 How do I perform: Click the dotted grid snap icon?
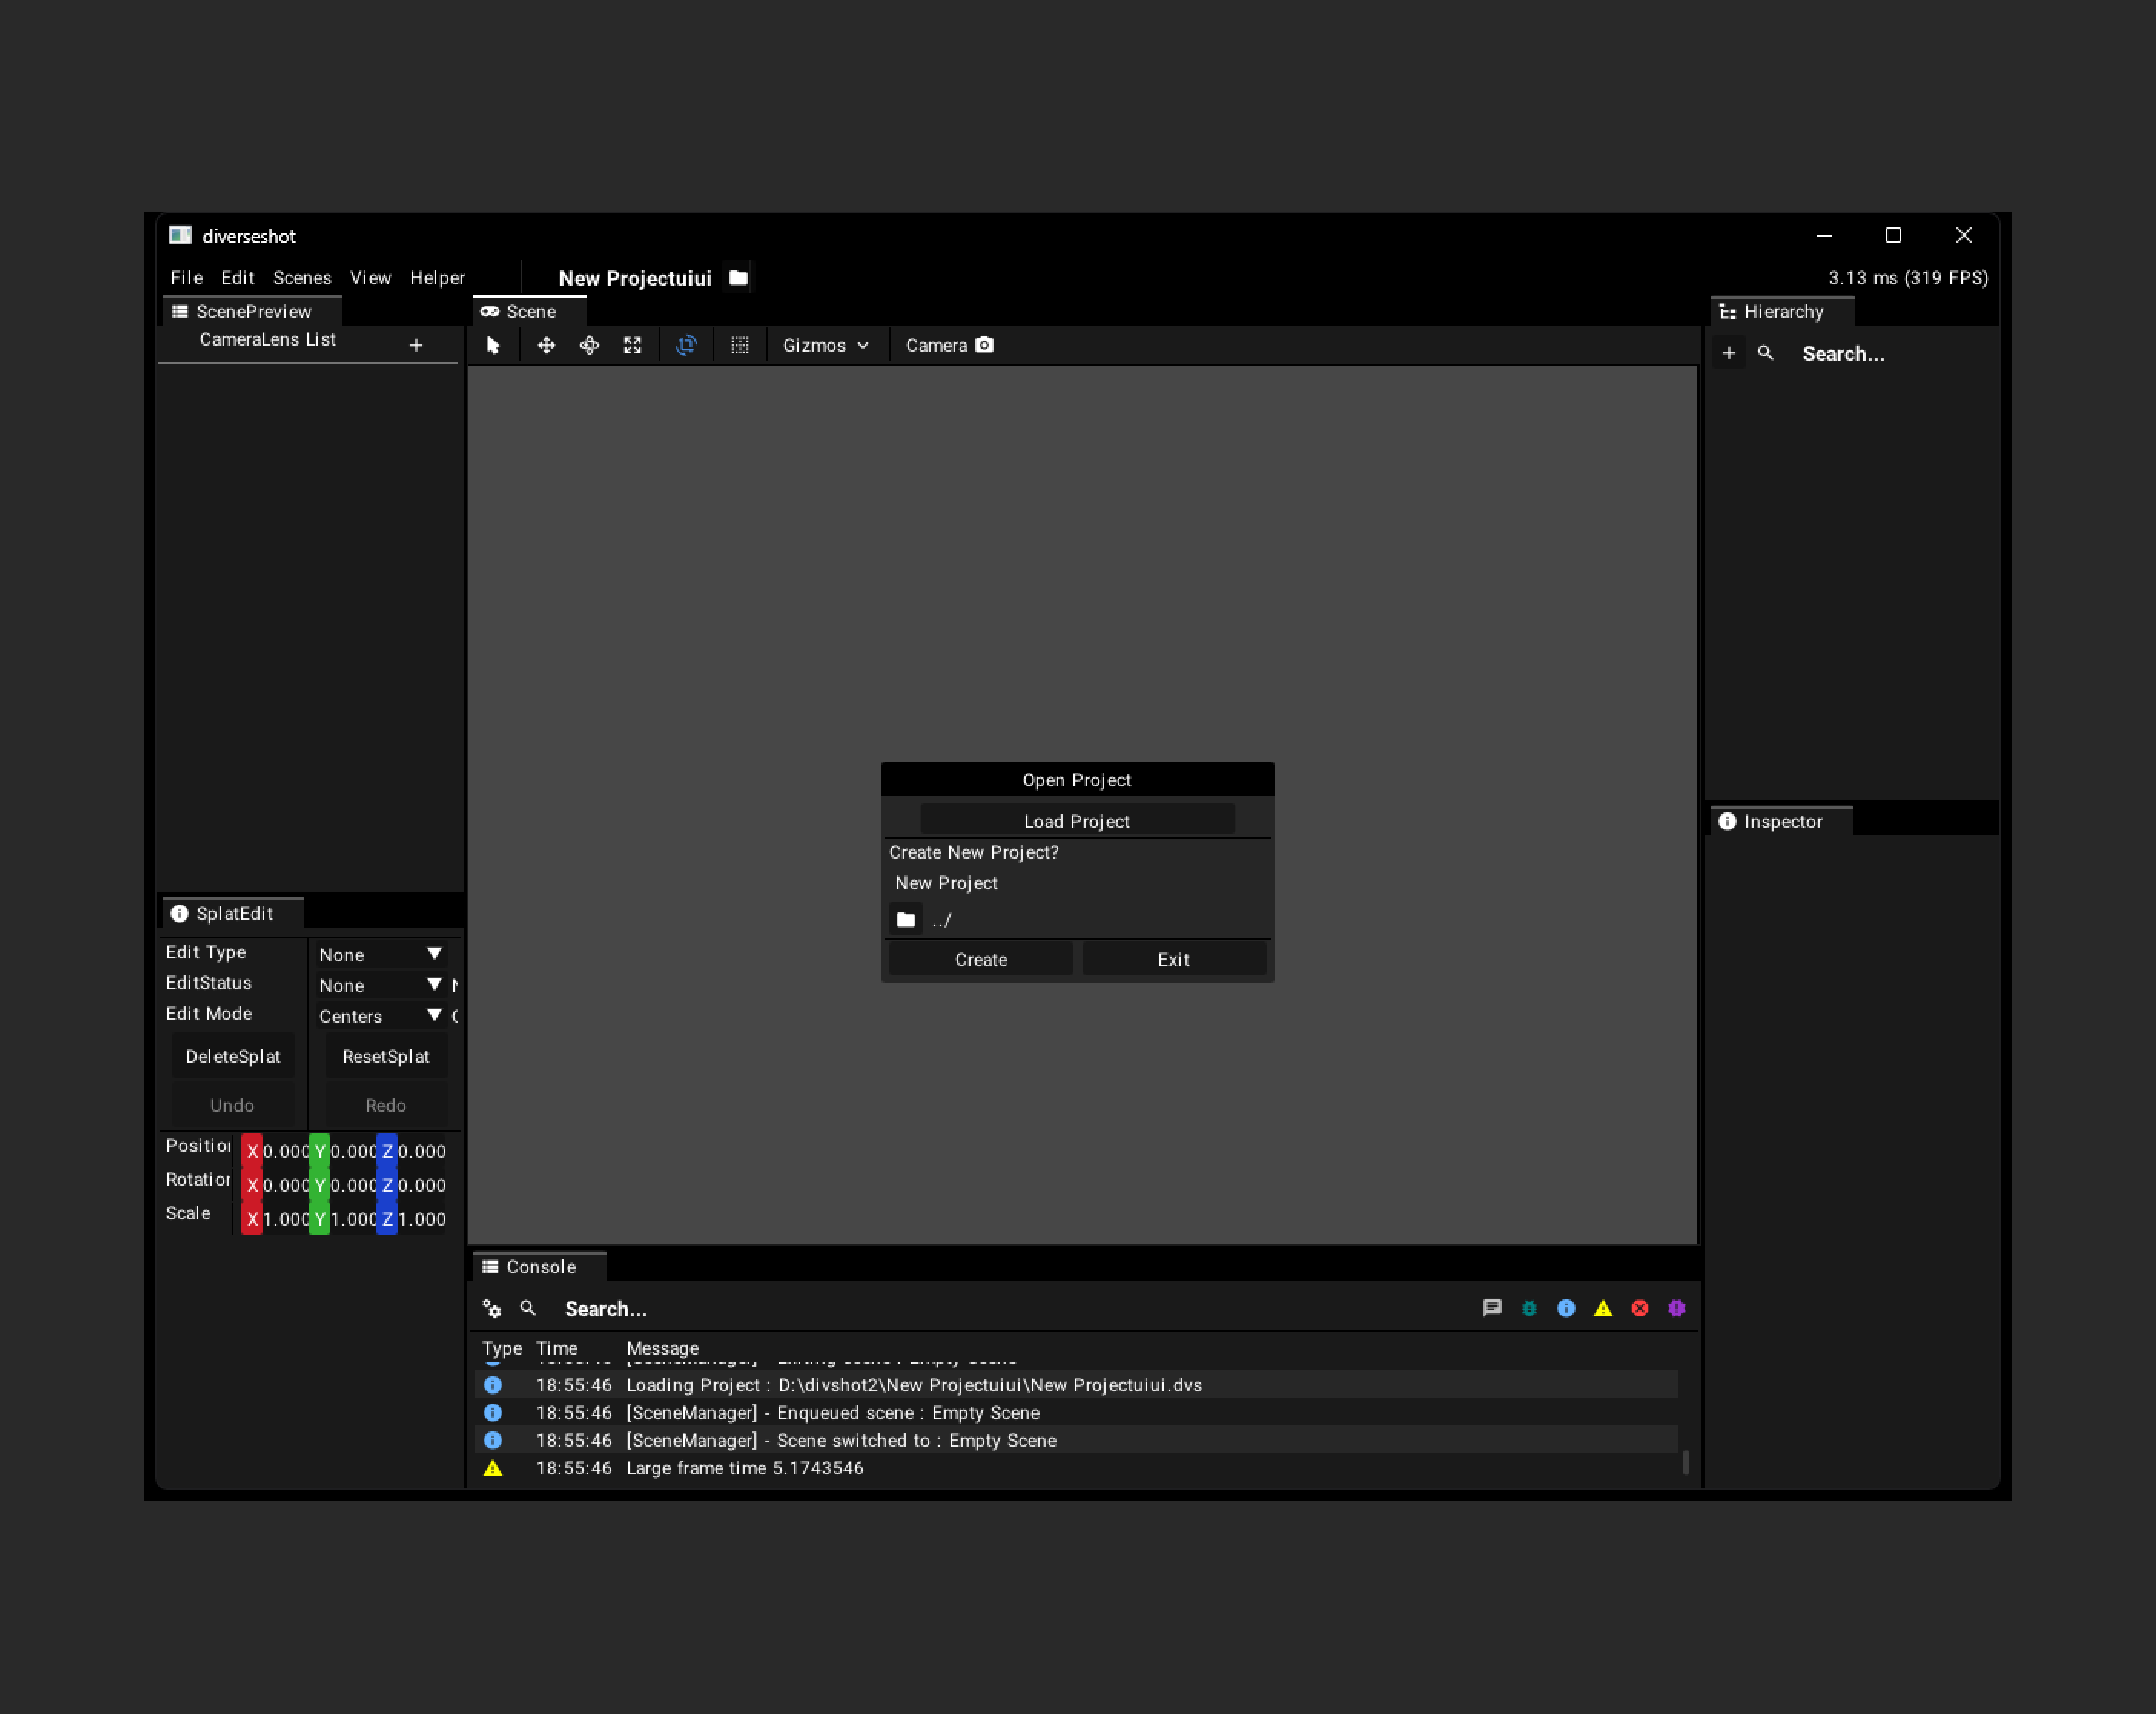click(739, 345)
